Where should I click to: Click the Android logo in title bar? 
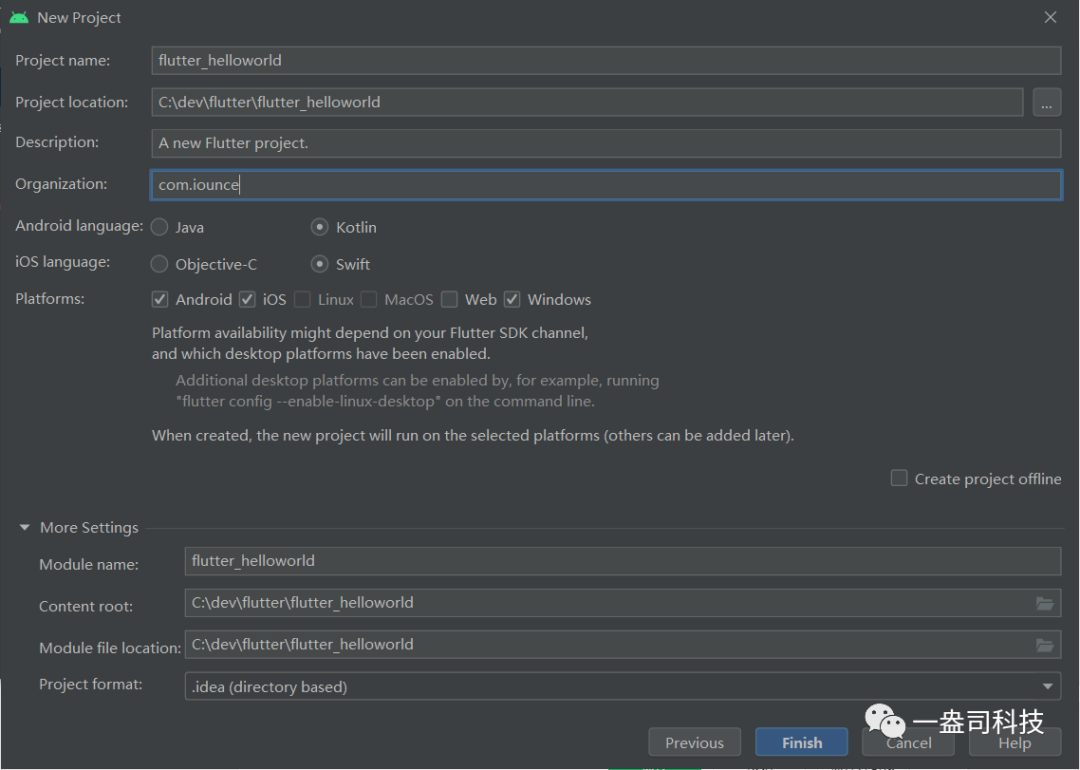pos(19,17)
